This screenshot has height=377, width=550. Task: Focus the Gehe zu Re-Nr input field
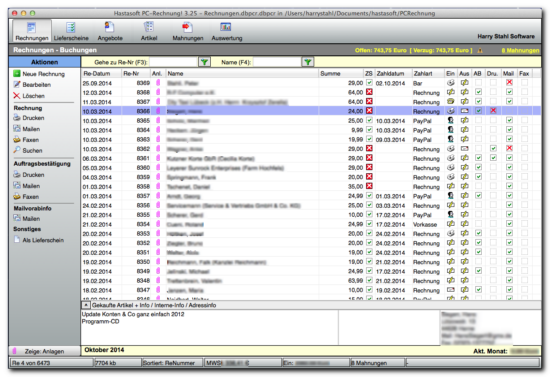(174, 62)
